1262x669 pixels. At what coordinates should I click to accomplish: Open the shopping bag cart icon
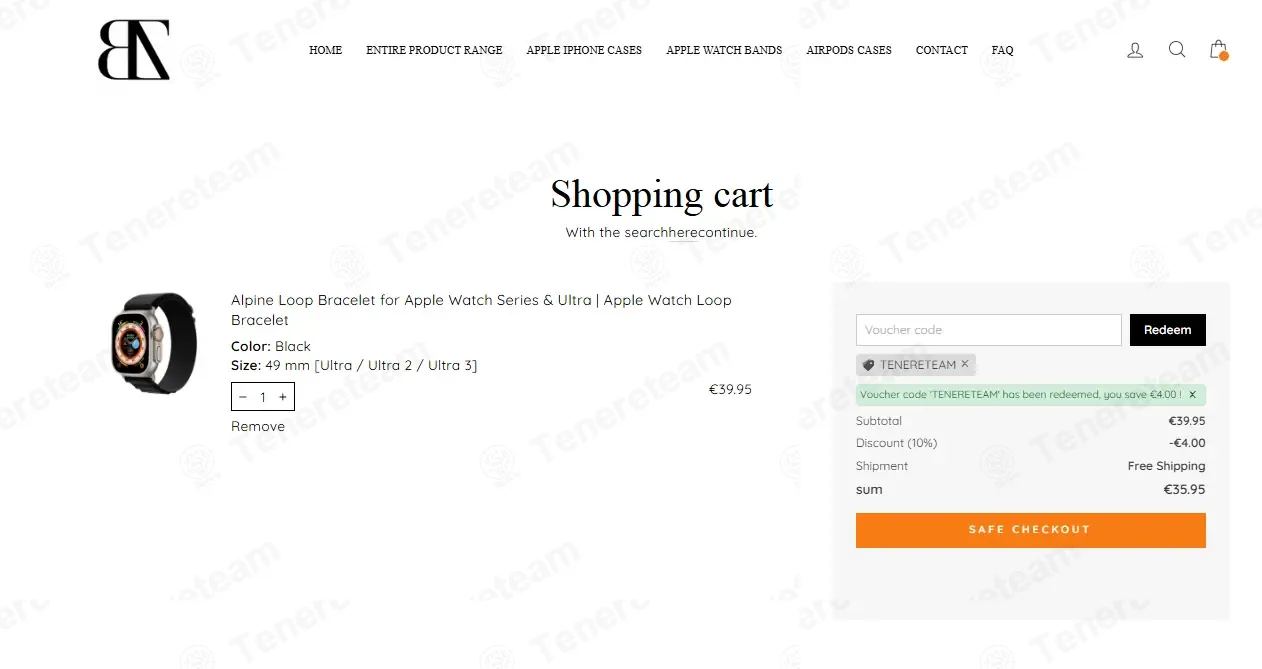click(1218, 49)
